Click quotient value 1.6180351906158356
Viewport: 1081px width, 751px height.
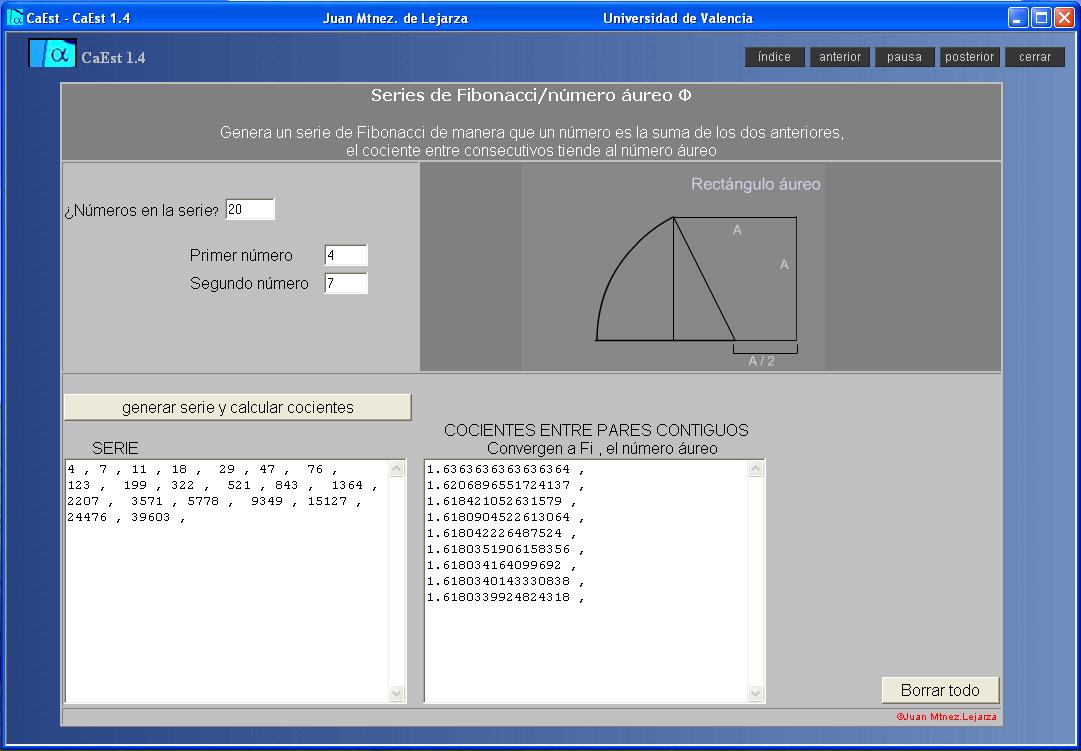click(x=498, y=550)
